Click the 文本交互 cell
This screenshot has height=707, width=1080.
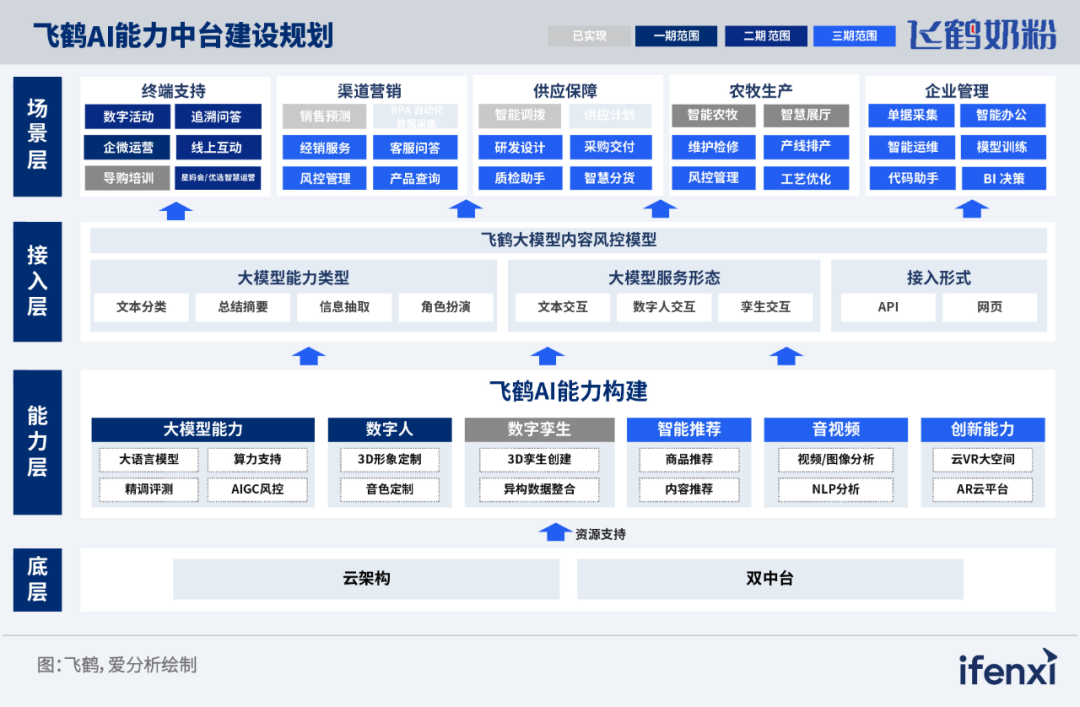click(x=563, y=307)
